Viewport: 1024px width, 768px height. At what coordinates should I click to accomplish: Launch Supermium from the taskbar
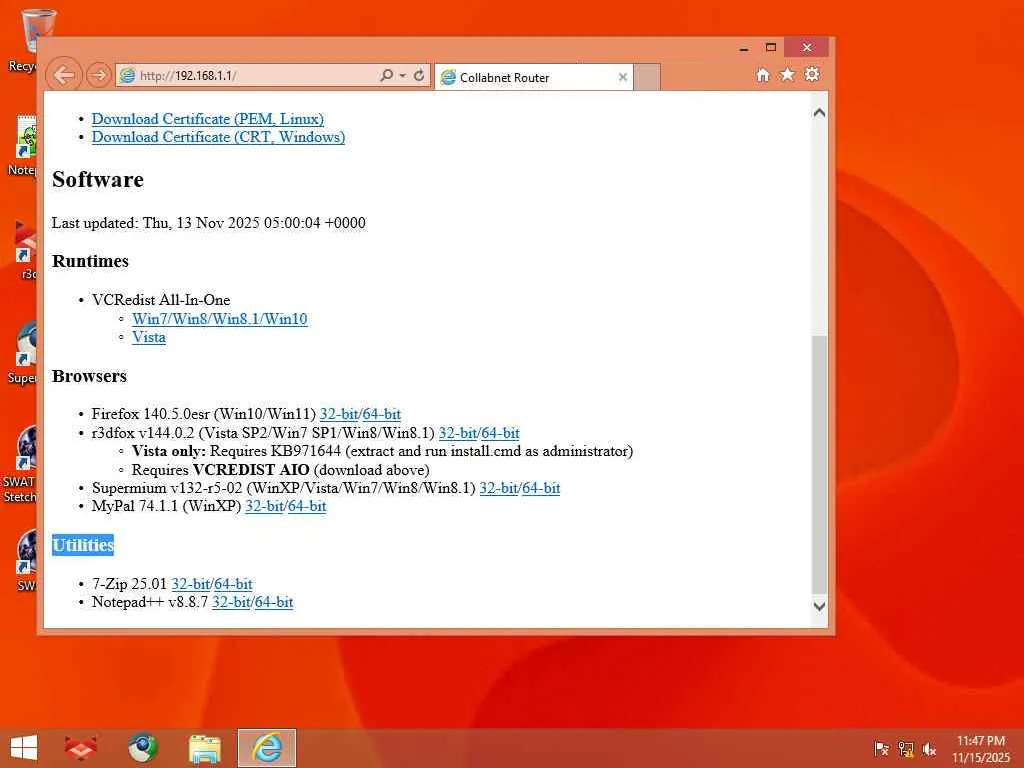tap(142, 748)
